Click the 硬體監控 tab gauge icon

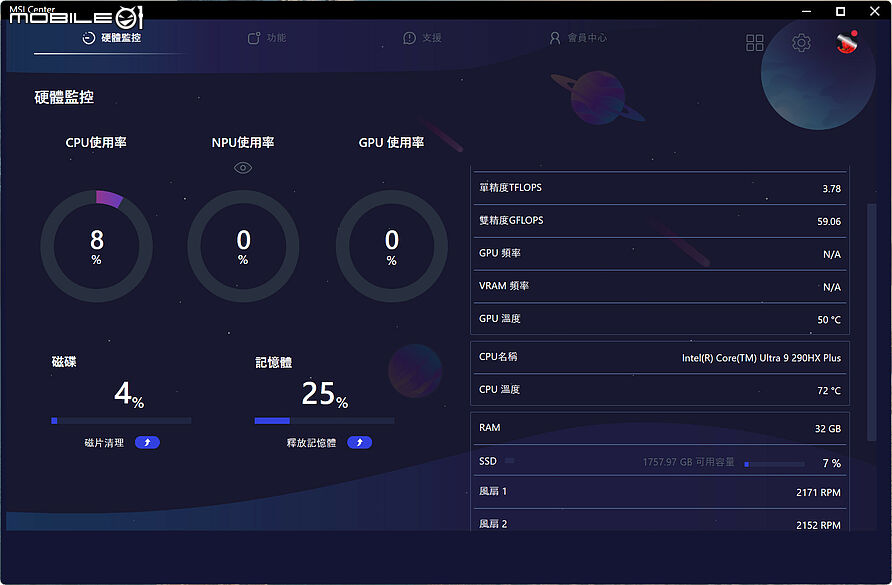click(x=89, y=38)
